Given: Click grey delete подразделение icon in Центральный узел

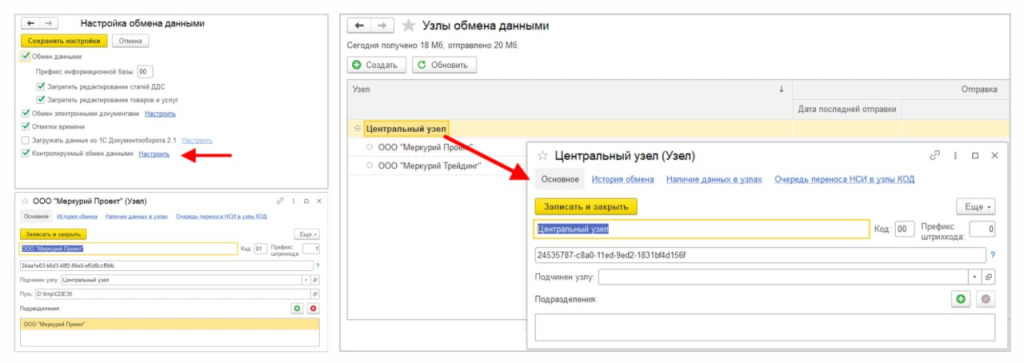Looking at the screenshot, I should [985, 299].
